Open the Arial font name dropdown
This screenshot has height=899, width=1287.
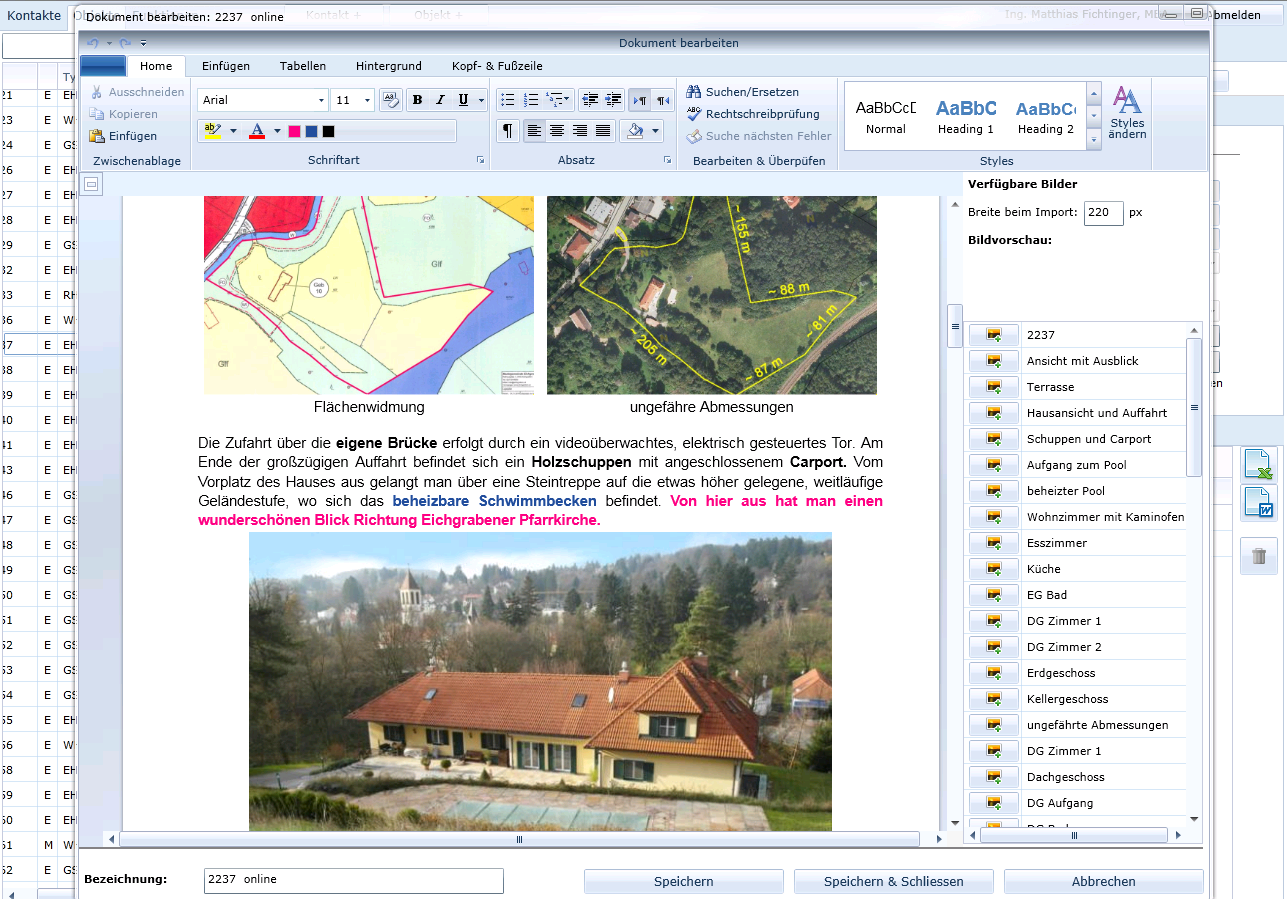[x=322, y=100]
